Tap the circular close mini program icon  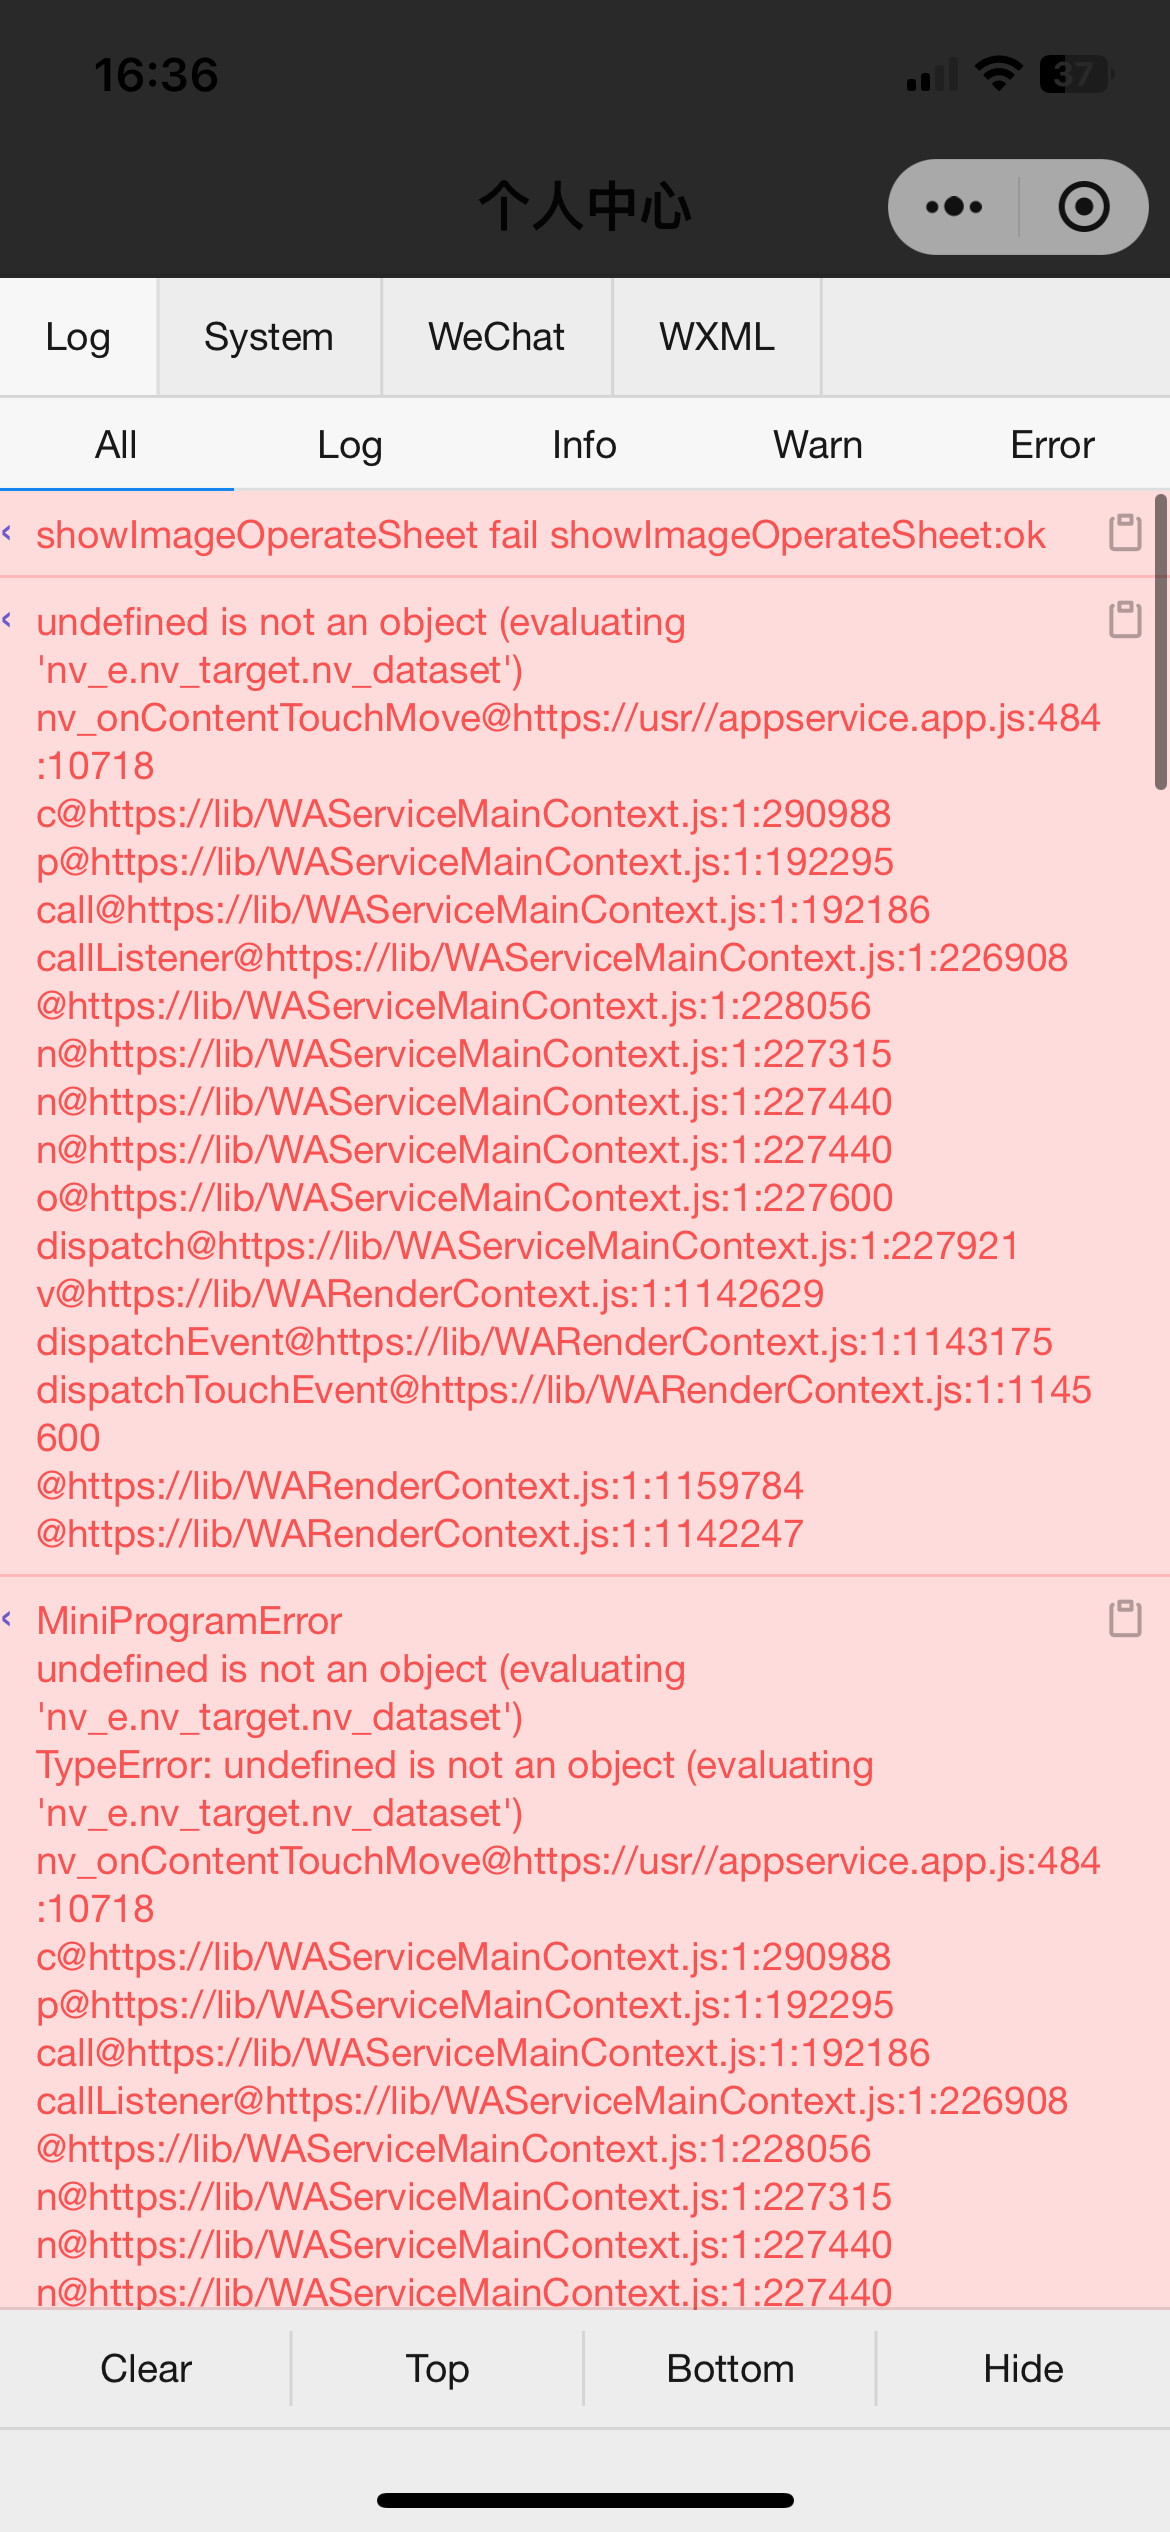point(1084,207)
